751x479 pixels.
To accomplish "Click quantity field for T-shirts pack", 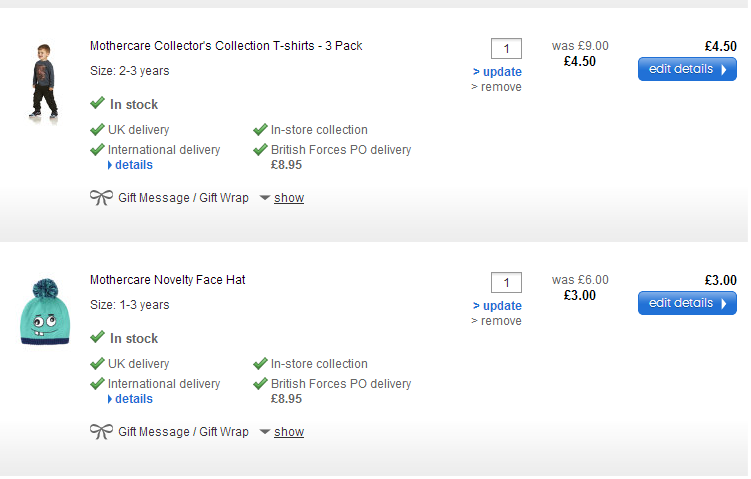I will [x=506, y=49].
